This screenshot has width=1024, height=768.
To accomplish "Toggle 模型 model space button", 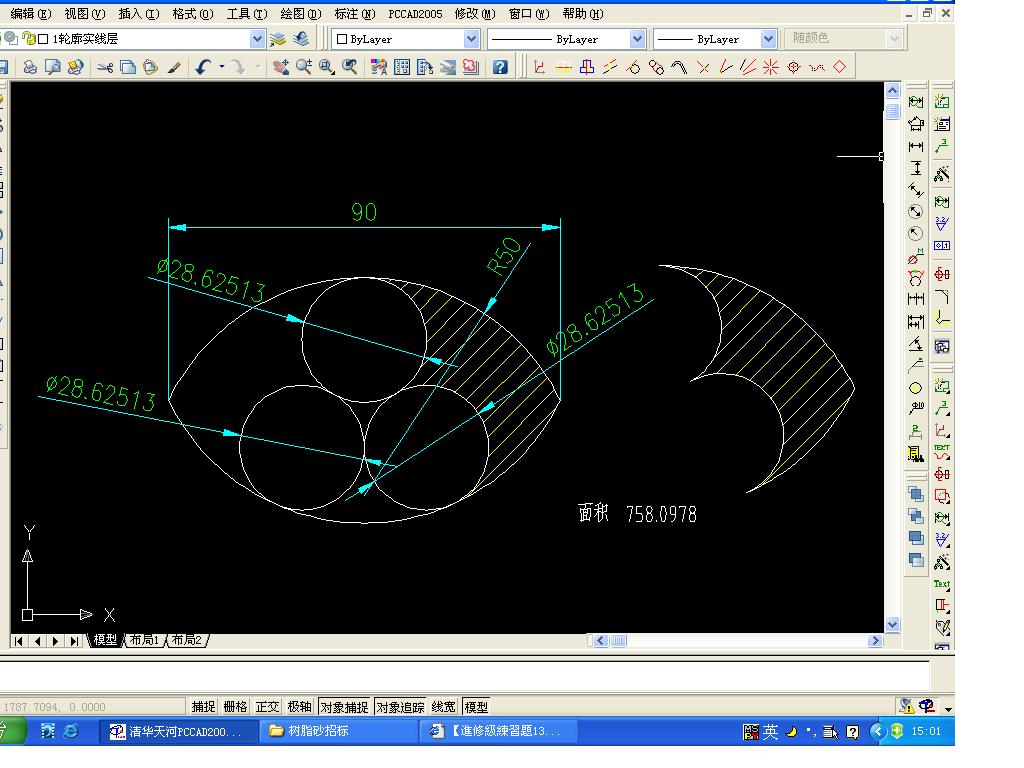I will click(476, 707).
